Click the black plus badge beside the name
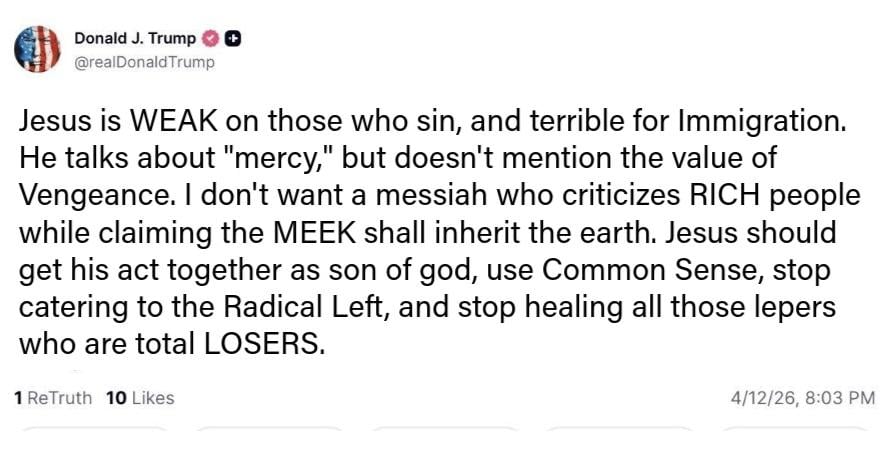This screenshot has height=456, width=892. pos(231,39)
